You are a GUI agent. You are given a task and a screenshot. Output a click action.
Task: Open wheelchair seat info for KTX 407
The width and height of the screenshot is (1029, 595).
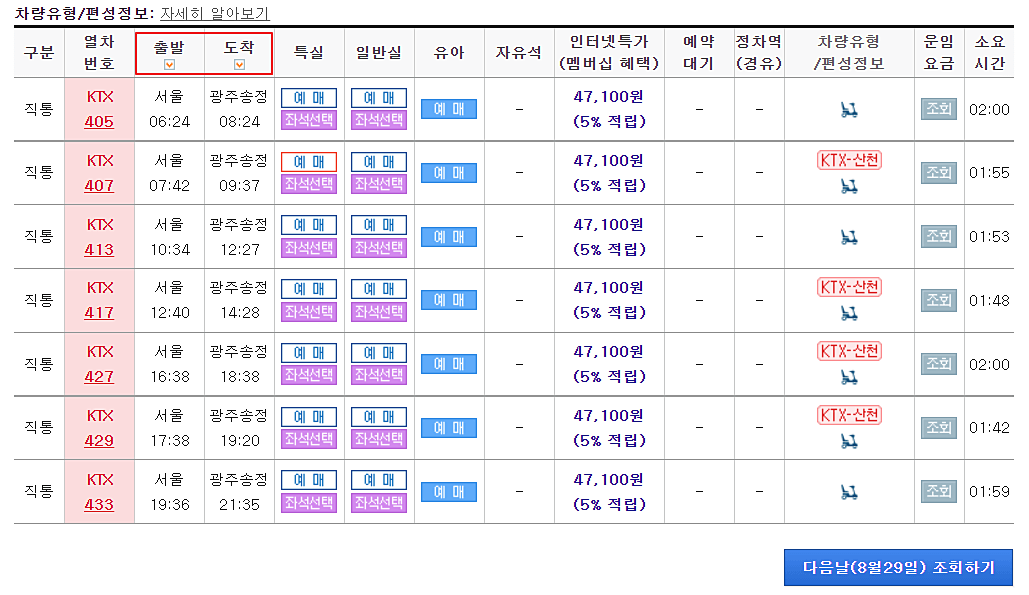coord(849,187)
